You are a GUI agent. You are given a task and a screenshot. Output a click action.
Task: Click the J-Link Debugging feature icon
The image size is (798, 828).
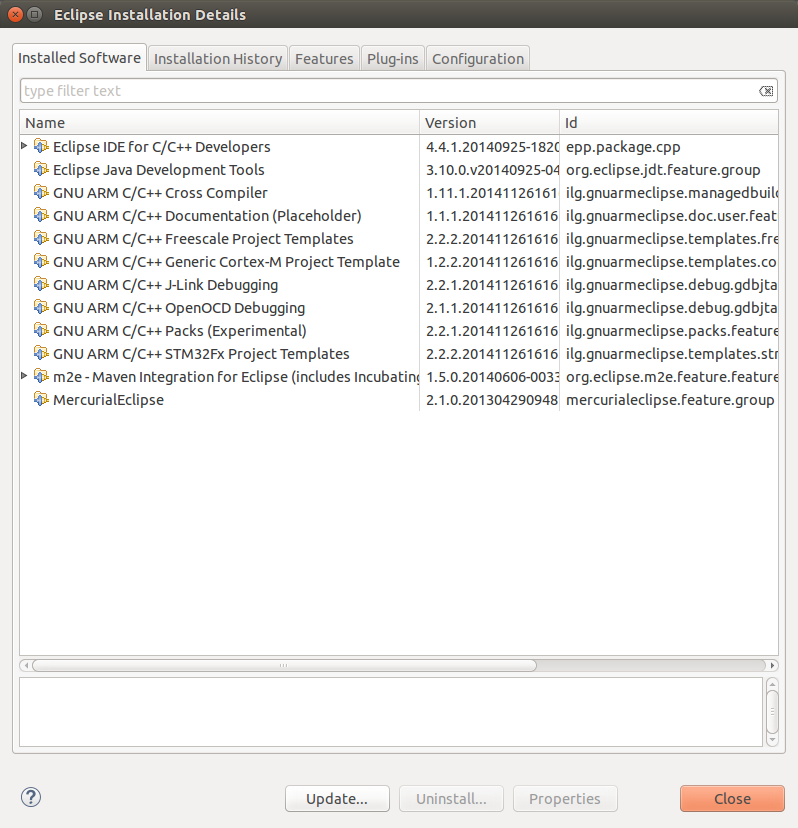click(41, 285)
